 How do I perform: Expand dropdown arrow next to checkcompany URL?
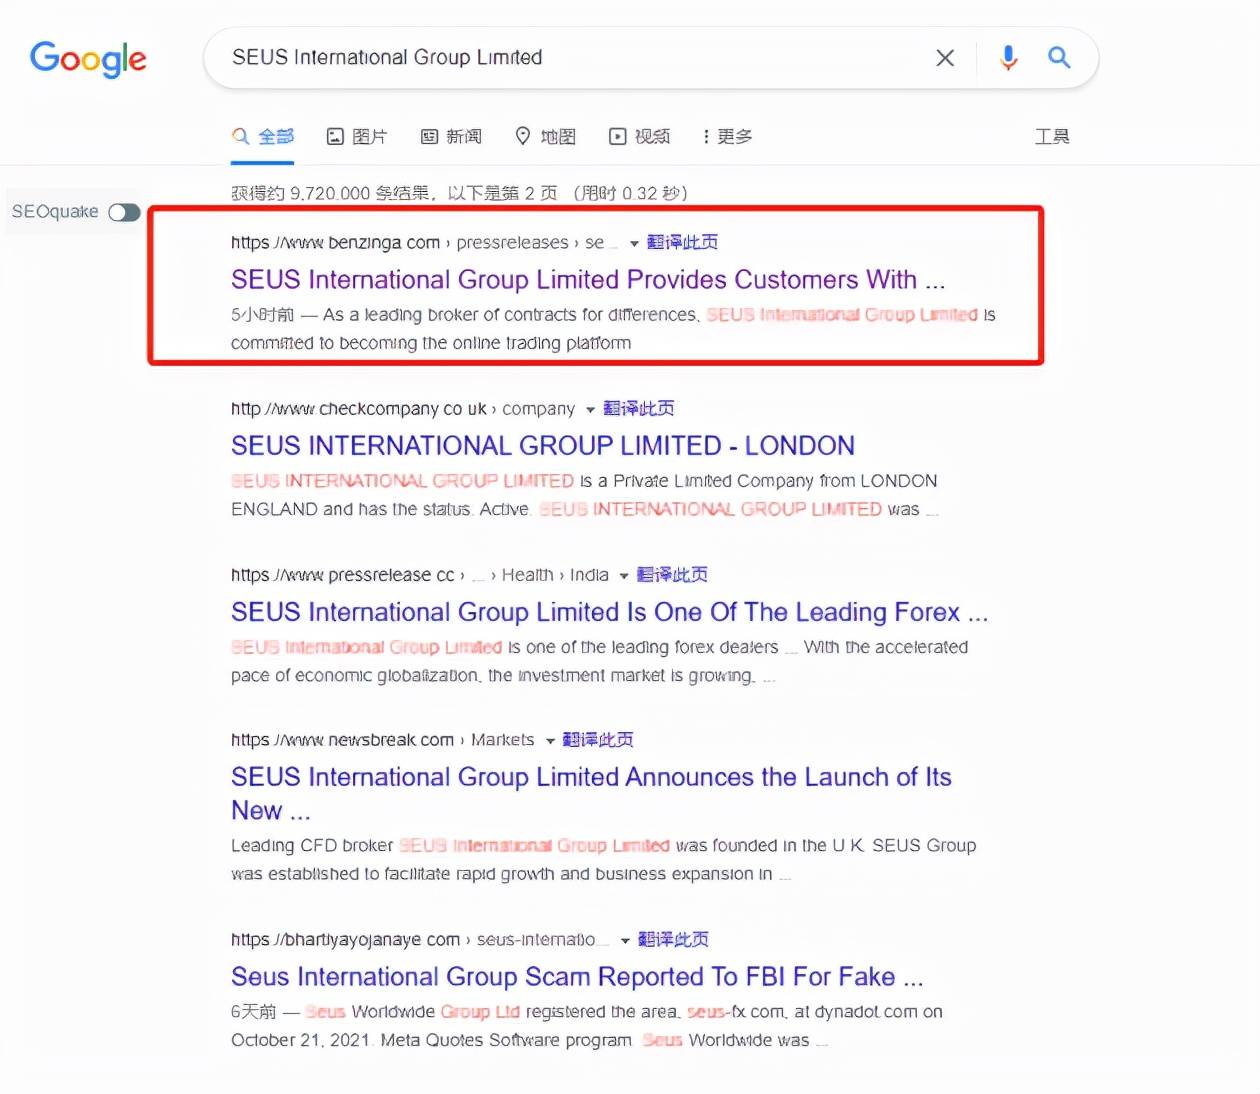point(590,409)
